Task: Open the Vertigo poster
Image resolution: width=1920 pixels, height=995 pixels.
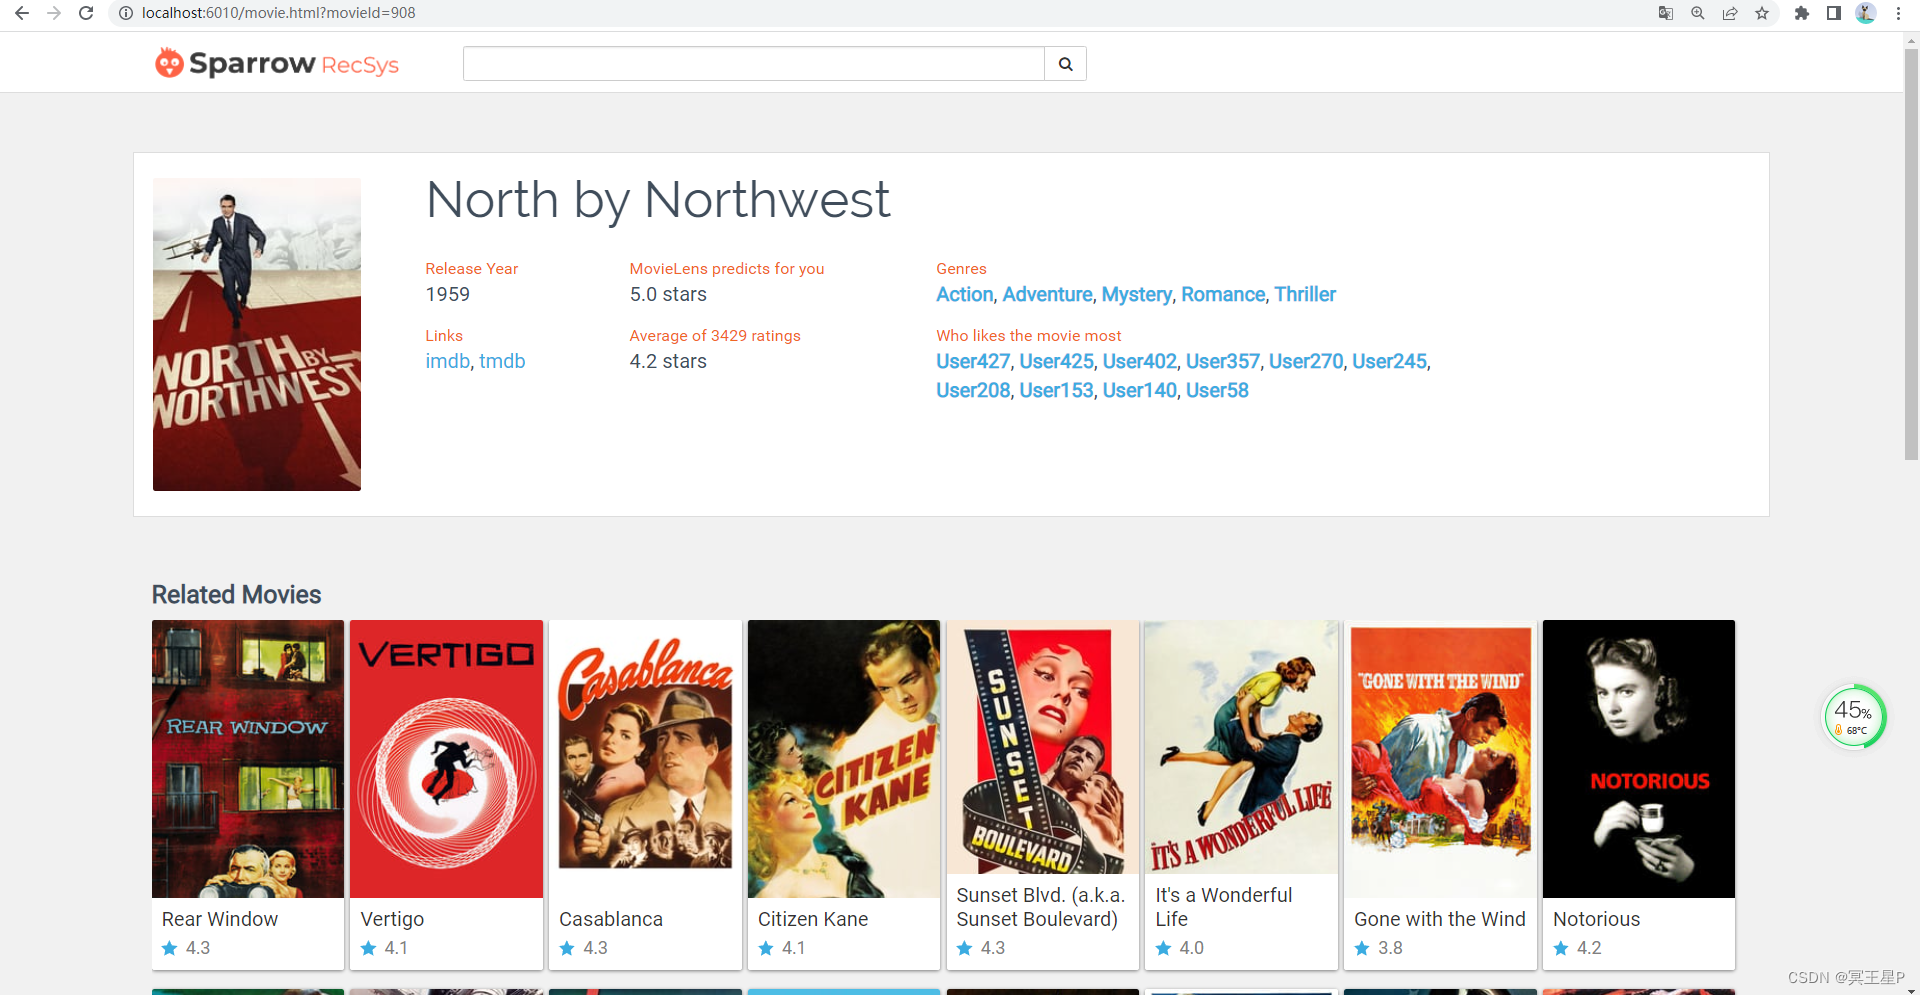Action: (x=446, y=759)
